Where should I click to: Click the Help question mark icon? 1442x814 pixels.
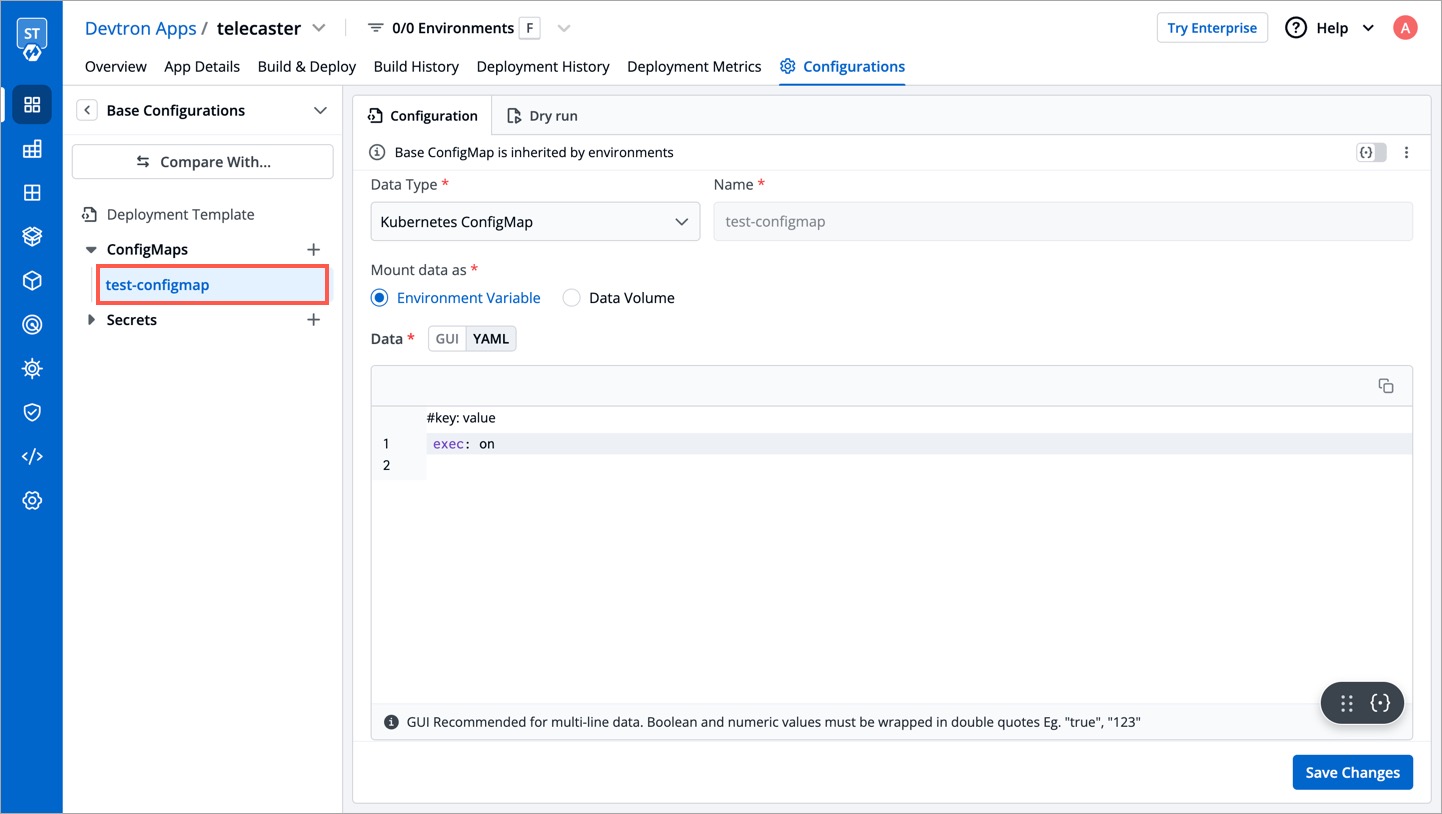pos(1296,28)
